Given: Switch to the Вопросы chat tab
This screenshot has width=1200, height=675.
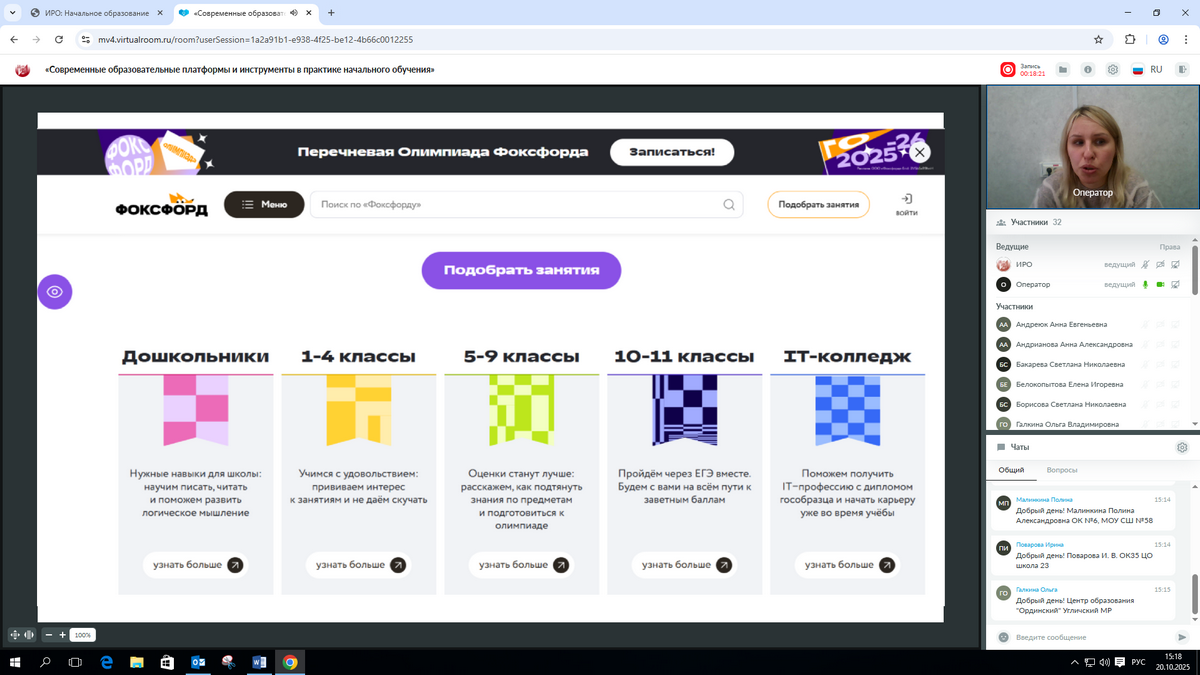Looking at the screenshot, I should coord(1062,470).
